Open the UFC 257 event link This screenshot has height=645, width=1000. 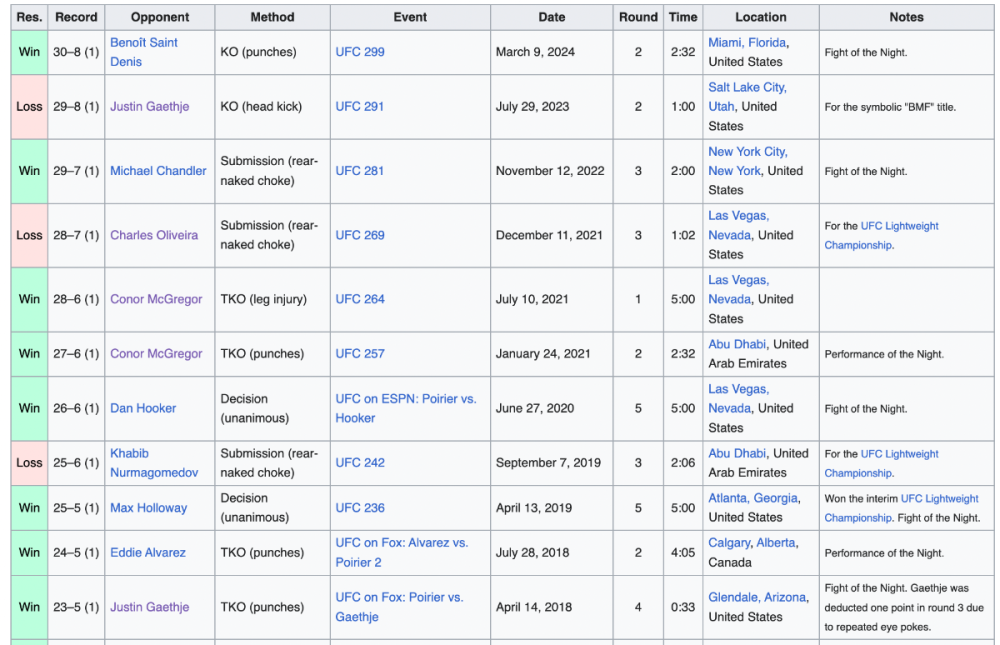(x=360, y=353)
